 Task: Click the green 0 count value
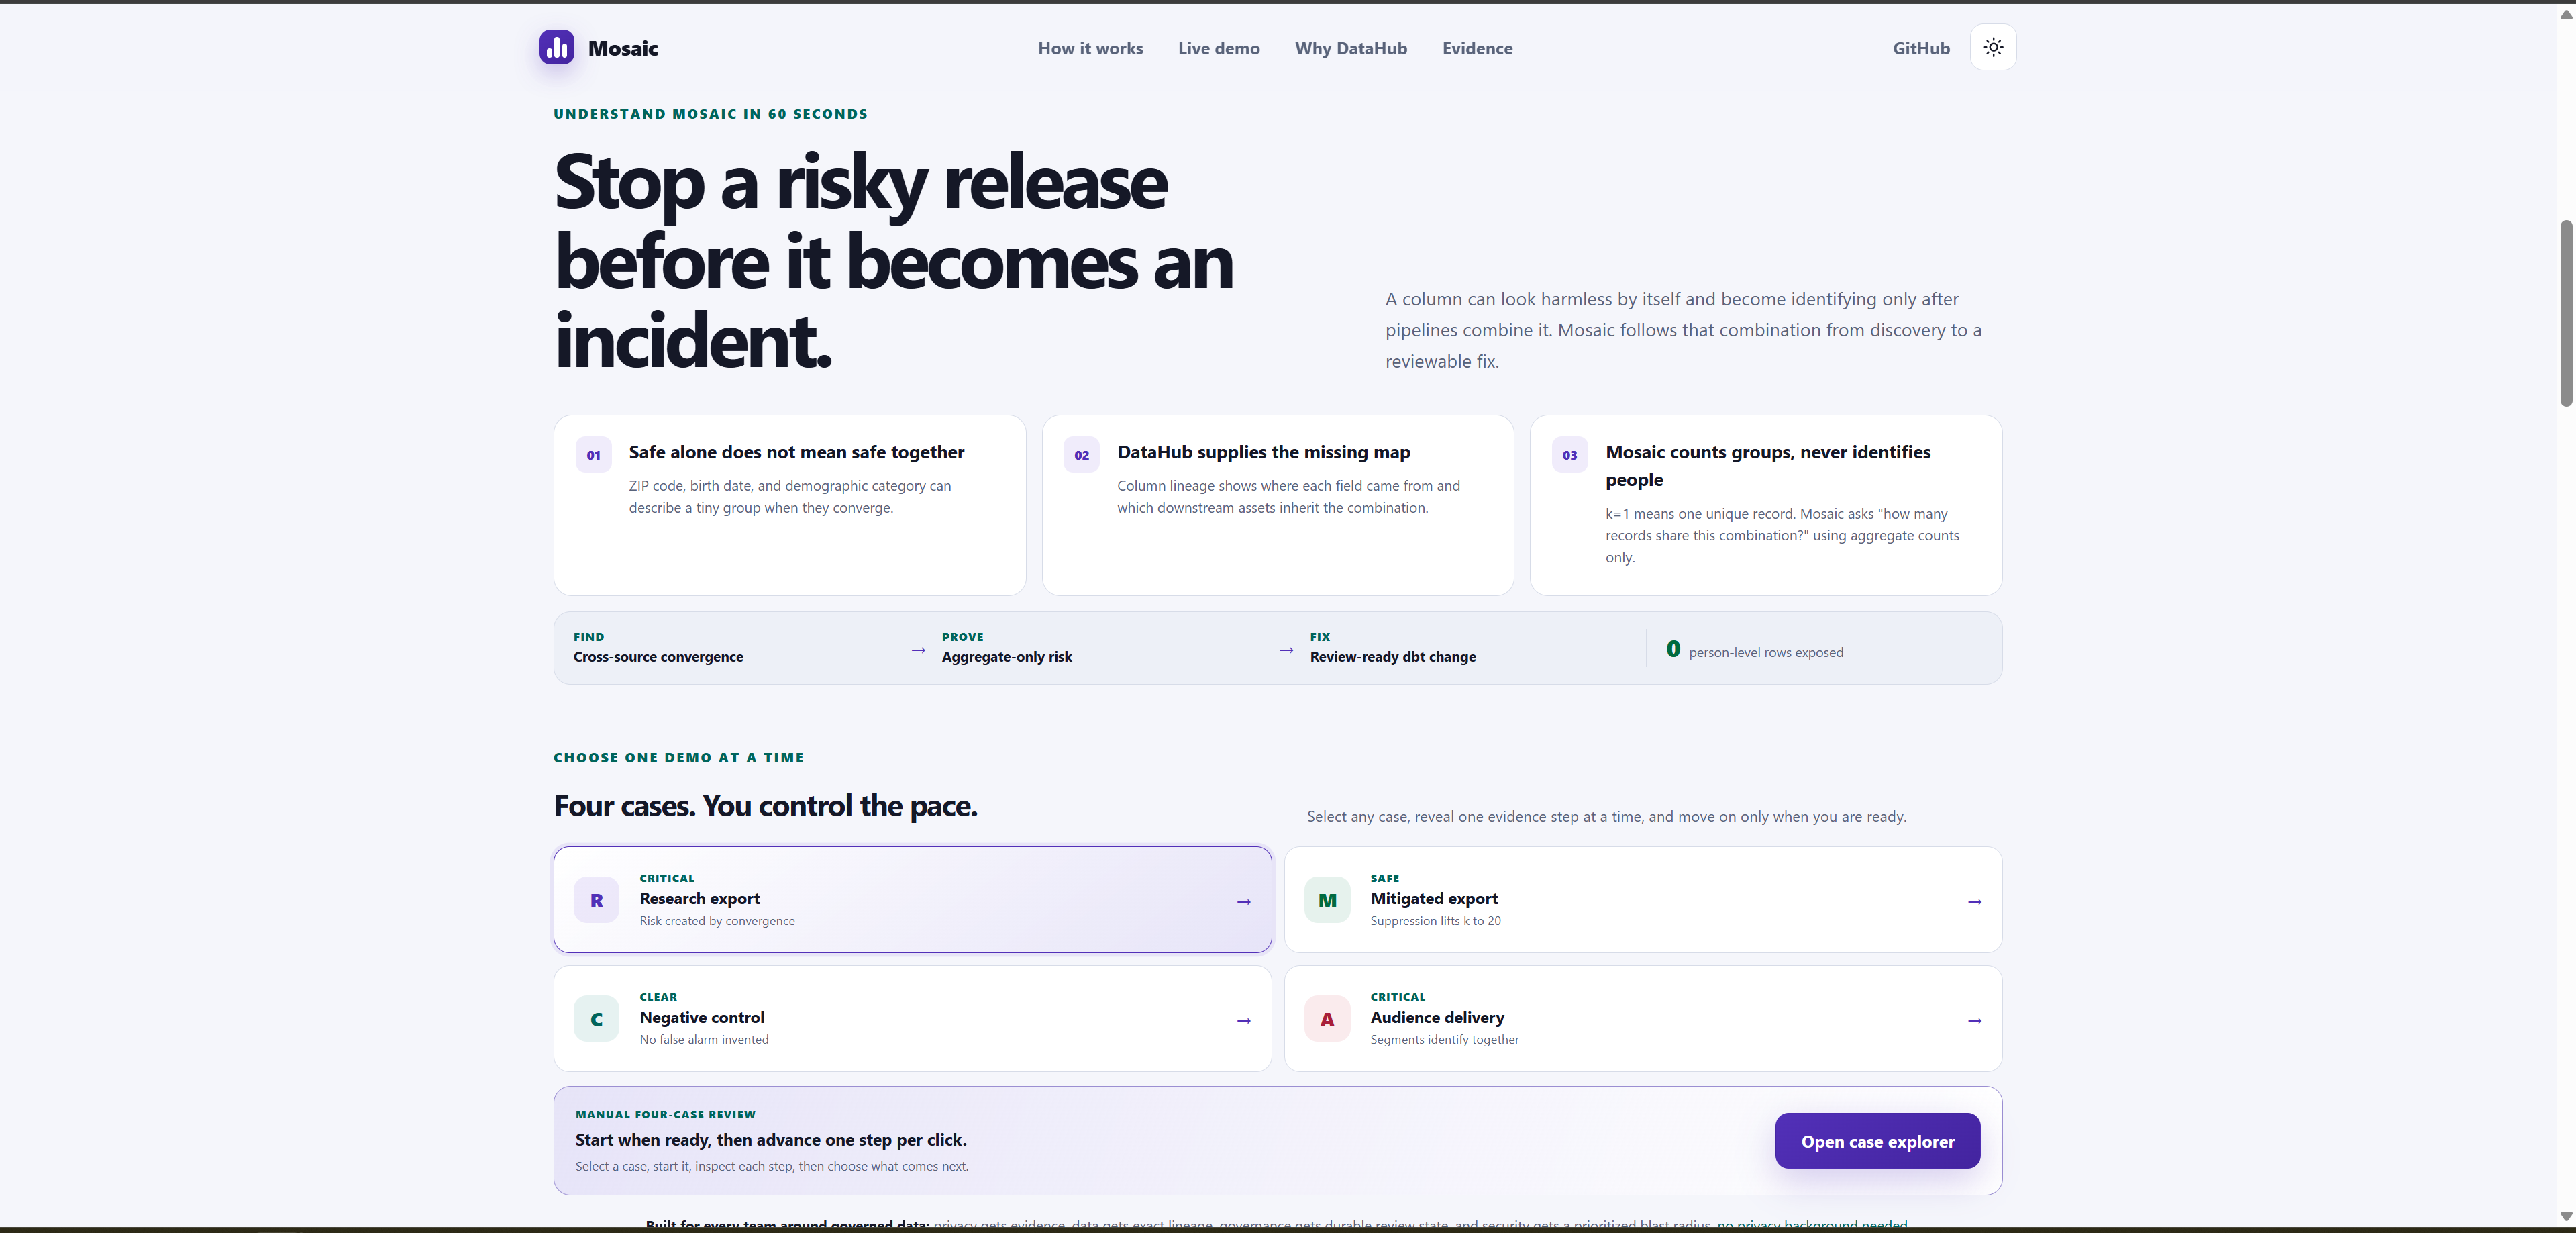point(1673,649)
